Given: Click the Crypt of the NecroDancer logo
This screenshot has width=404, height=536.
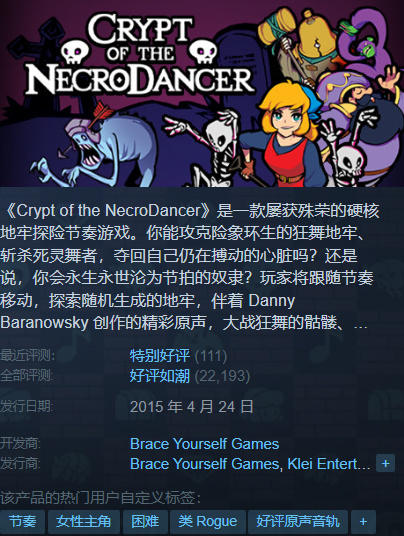Looking at the screenshot, I should point(140,55).
